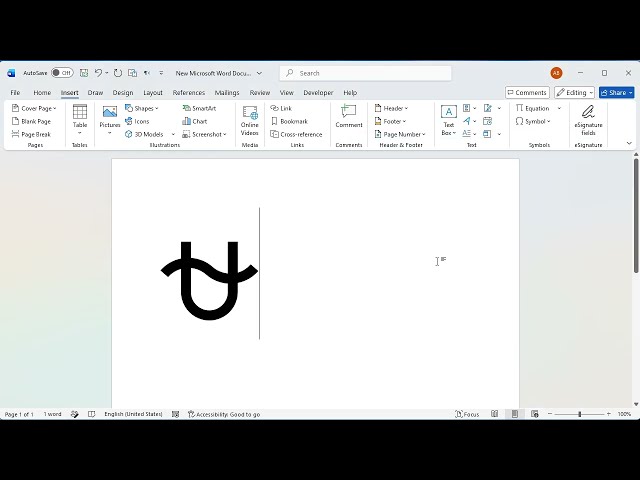The image size is (640, 480).
Task: Click the Comments button
Action: point(527,93)
